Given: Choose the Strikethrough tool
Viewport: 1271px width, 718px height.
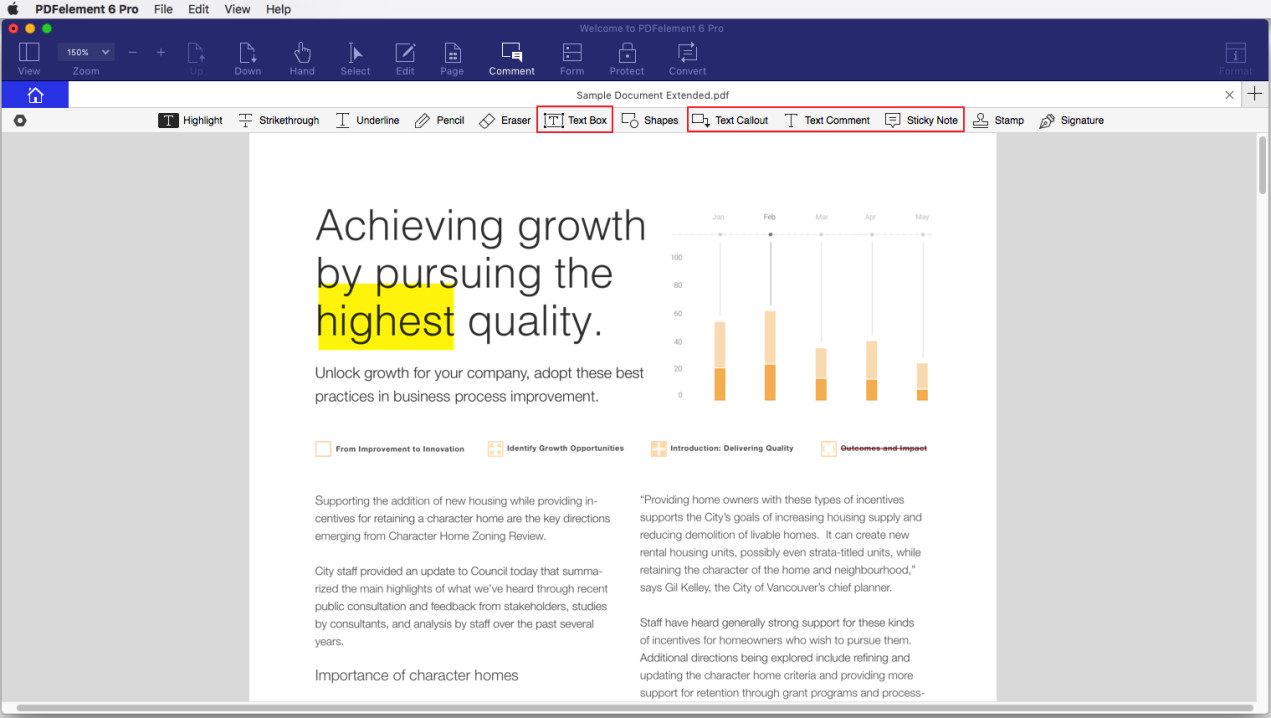Looking at the screenshot, I should click(278, 120).
